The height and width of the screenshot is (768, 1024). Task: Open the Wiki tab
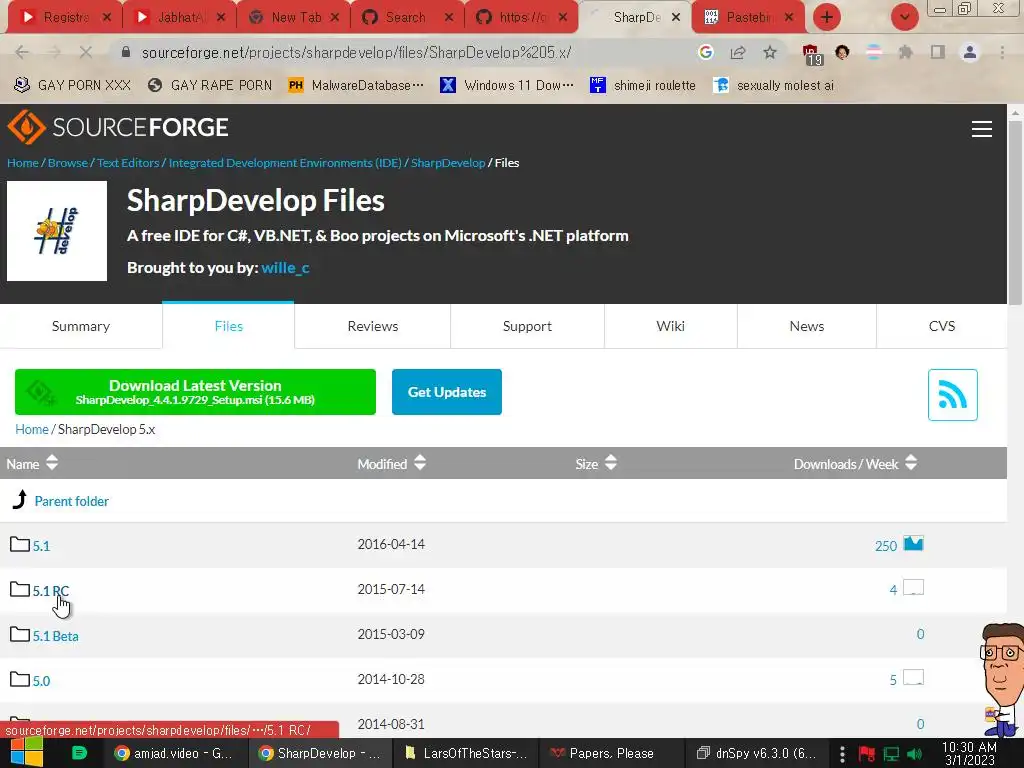671,326
